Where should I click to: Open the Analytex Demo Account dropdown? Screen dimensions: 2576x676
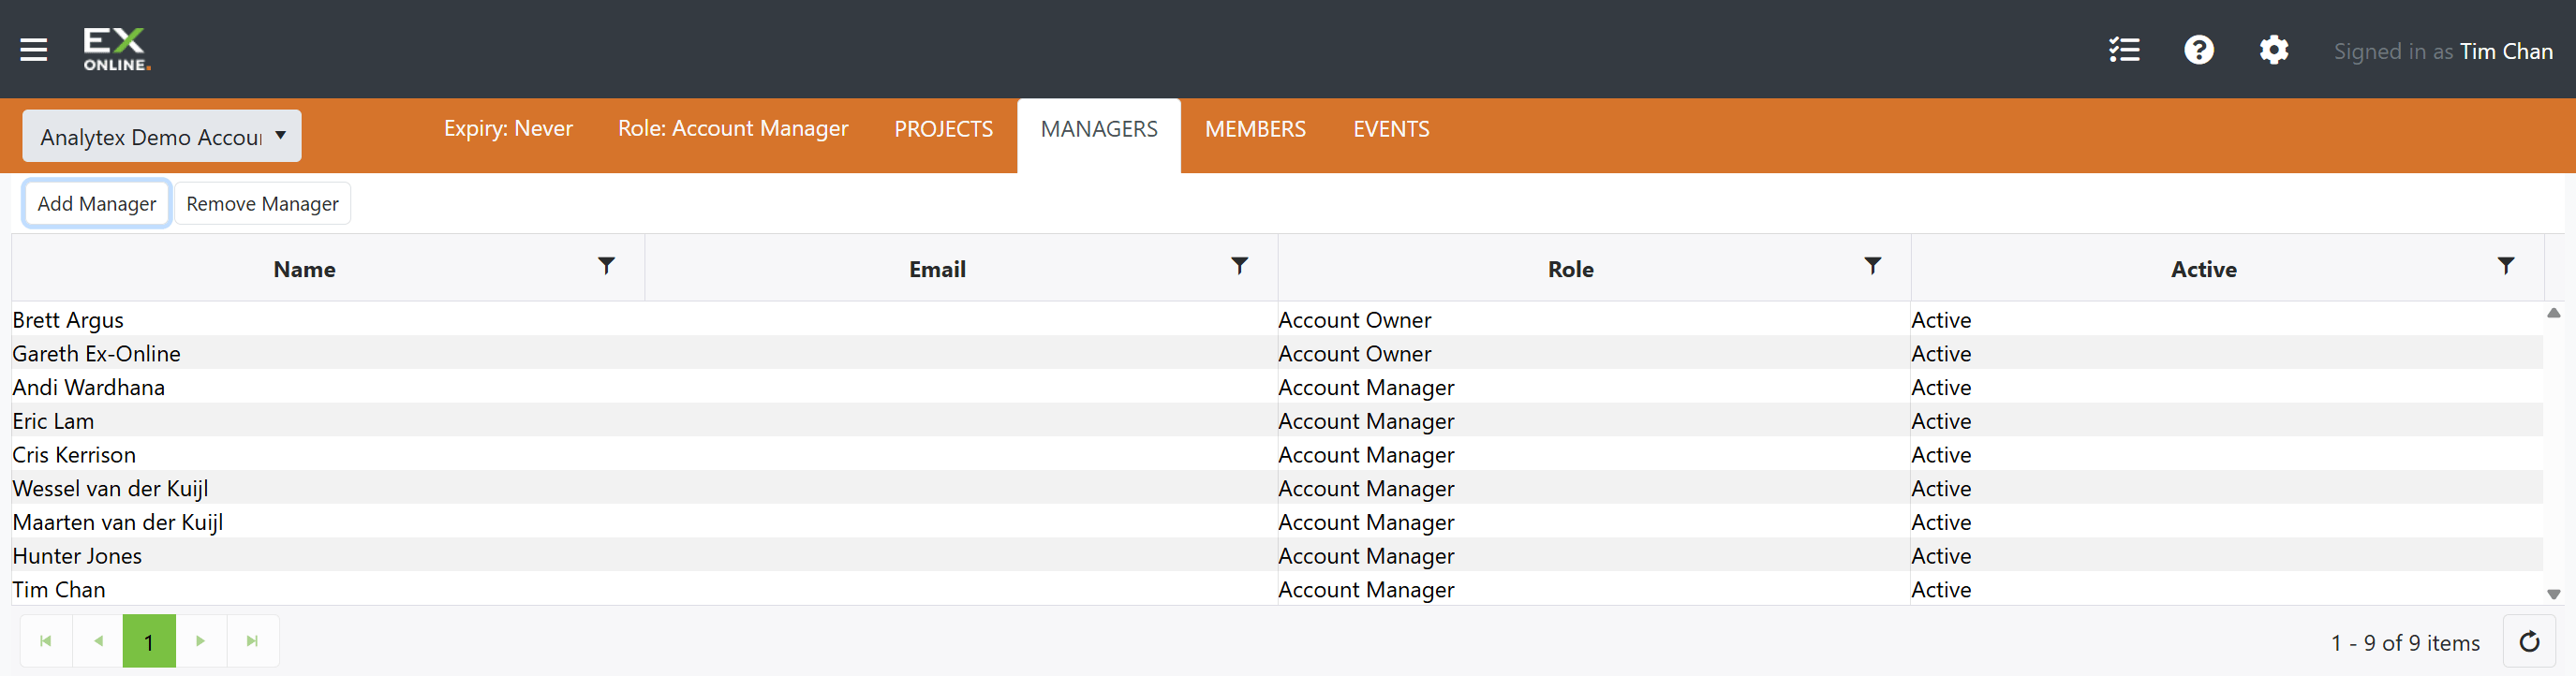pyautogui.click(x=162, y=136)
